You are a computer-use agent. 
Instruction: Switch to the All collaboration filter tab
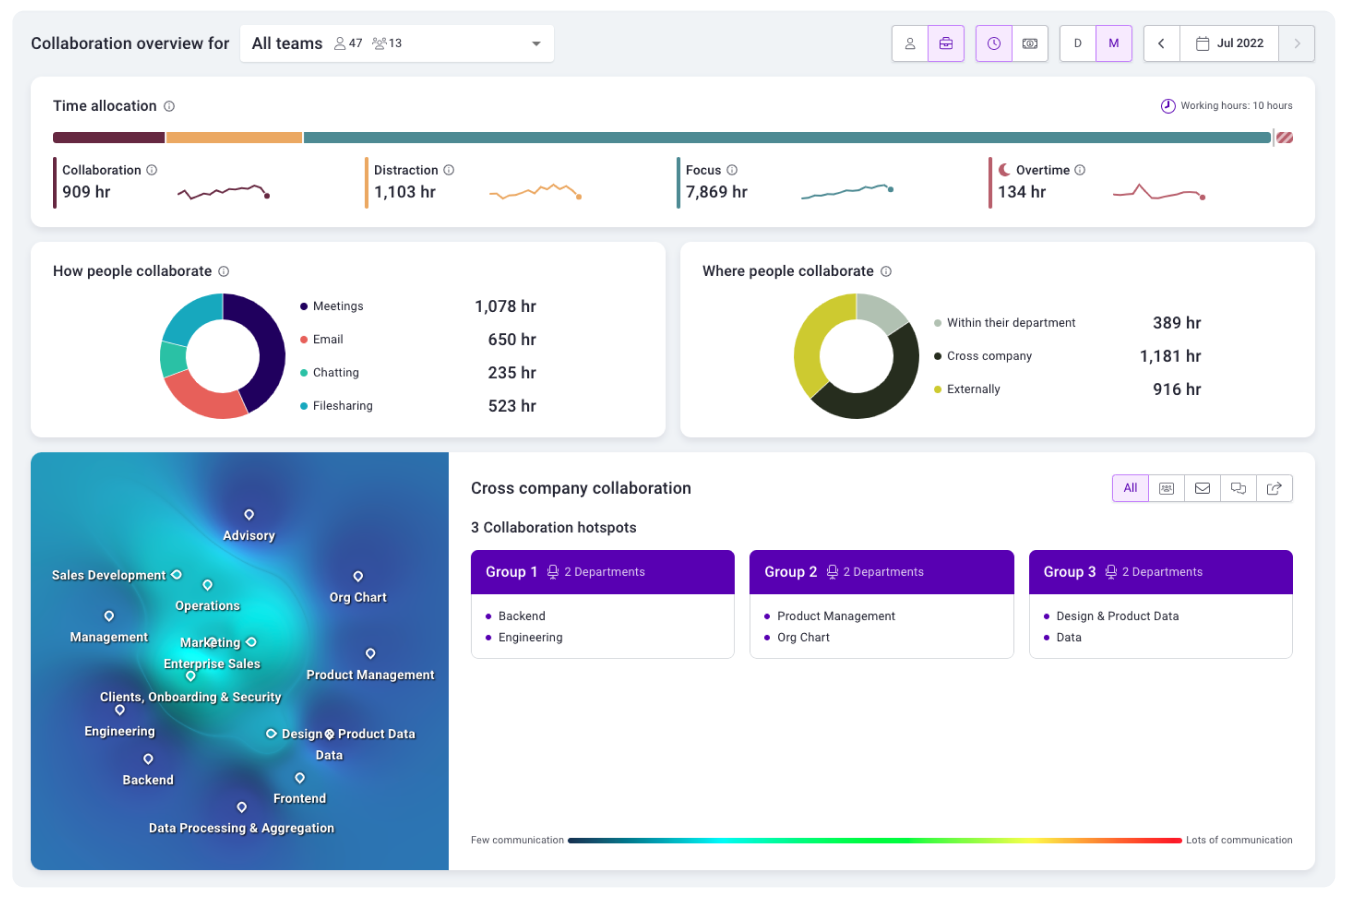point(1130,488)
